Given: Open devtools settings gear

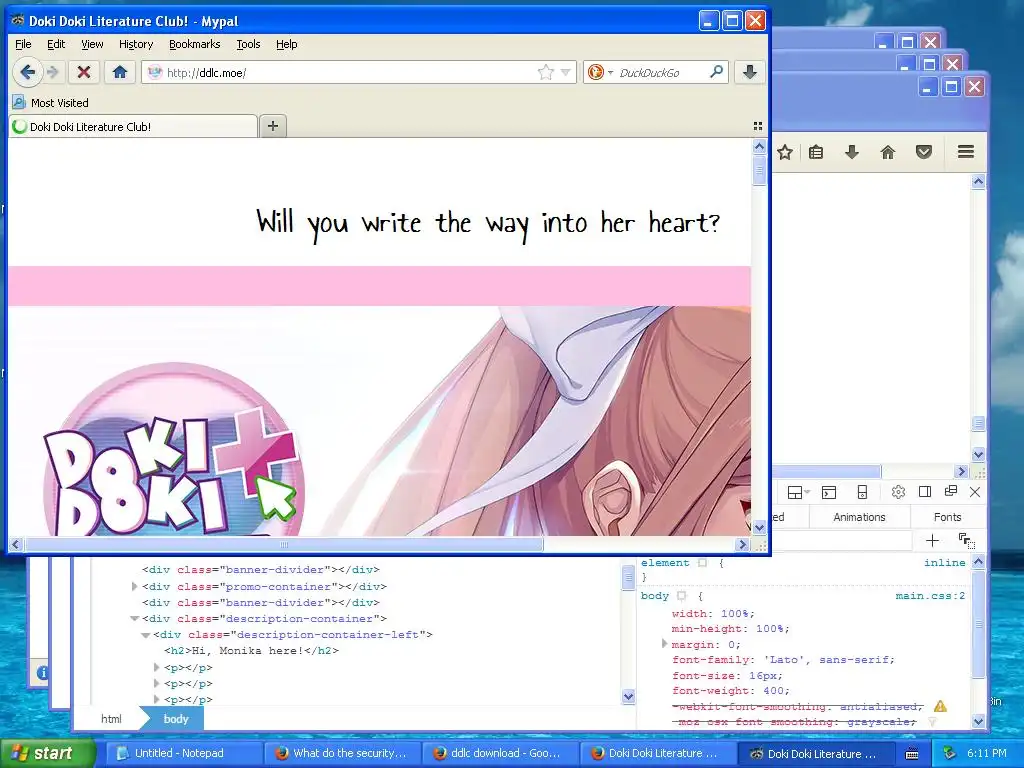Looking at the screenshot, I should click(899, 492).
